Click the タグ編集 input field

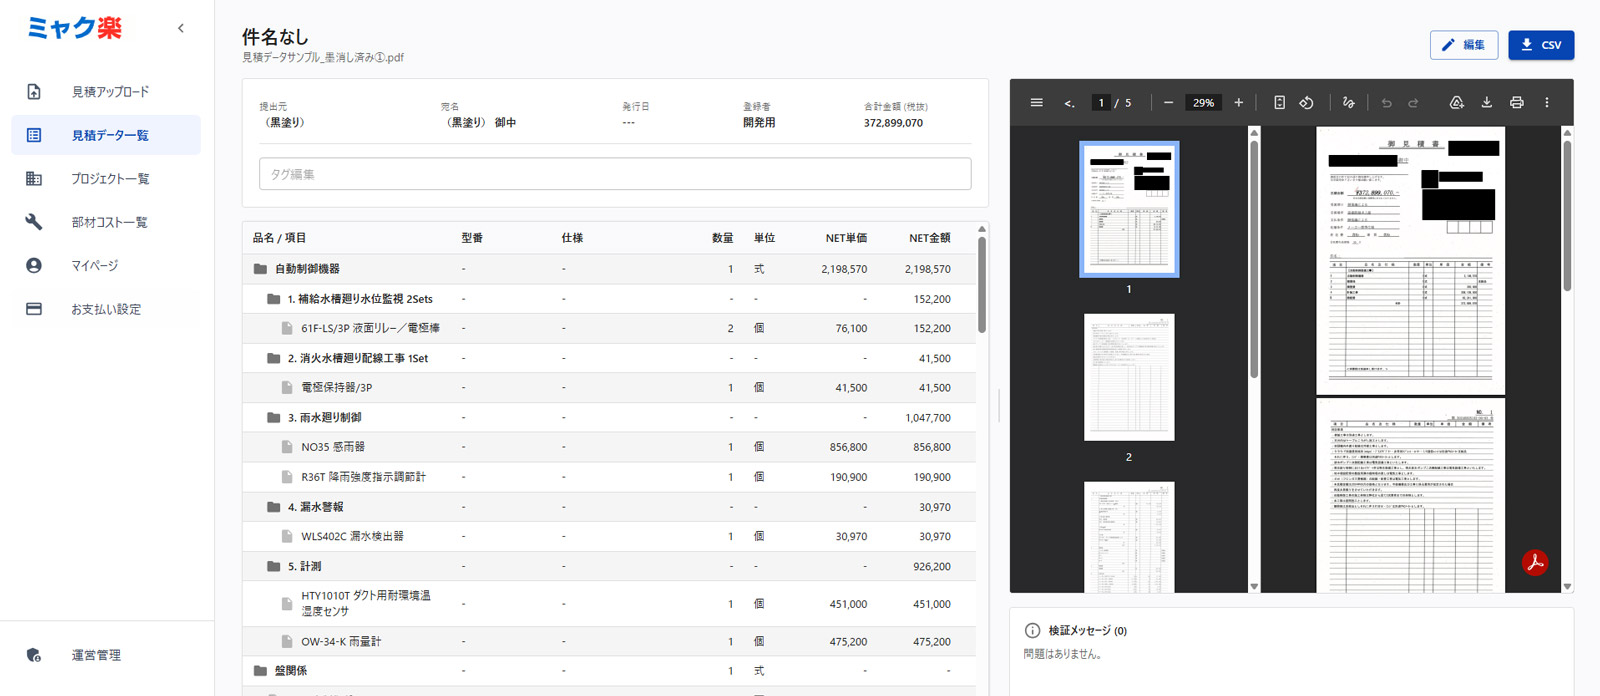pyautogui.click(x=614, y=174)
